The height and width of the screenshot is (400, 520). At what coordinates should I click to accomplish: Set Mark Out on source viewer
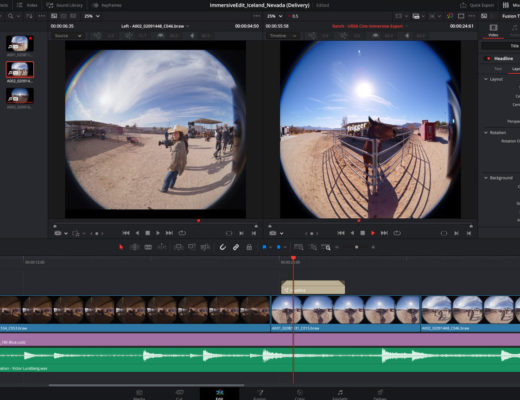pos(254,233)
